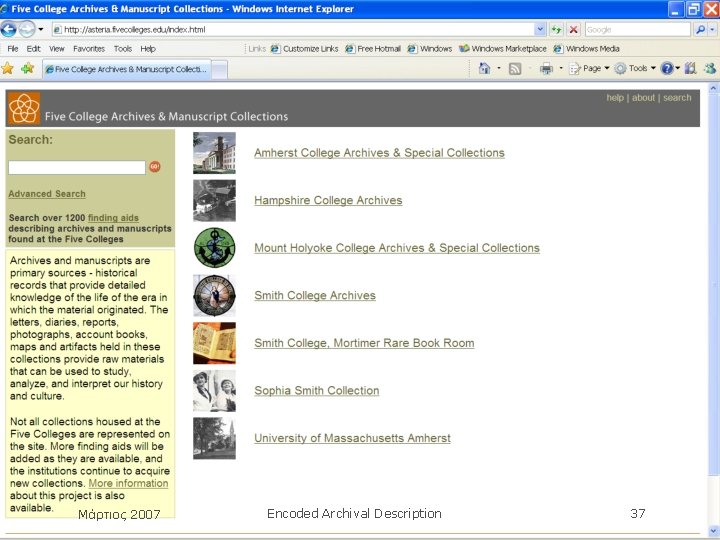
Task: Click the vertical scrollbar up arrow
Action: click(714, 88)
